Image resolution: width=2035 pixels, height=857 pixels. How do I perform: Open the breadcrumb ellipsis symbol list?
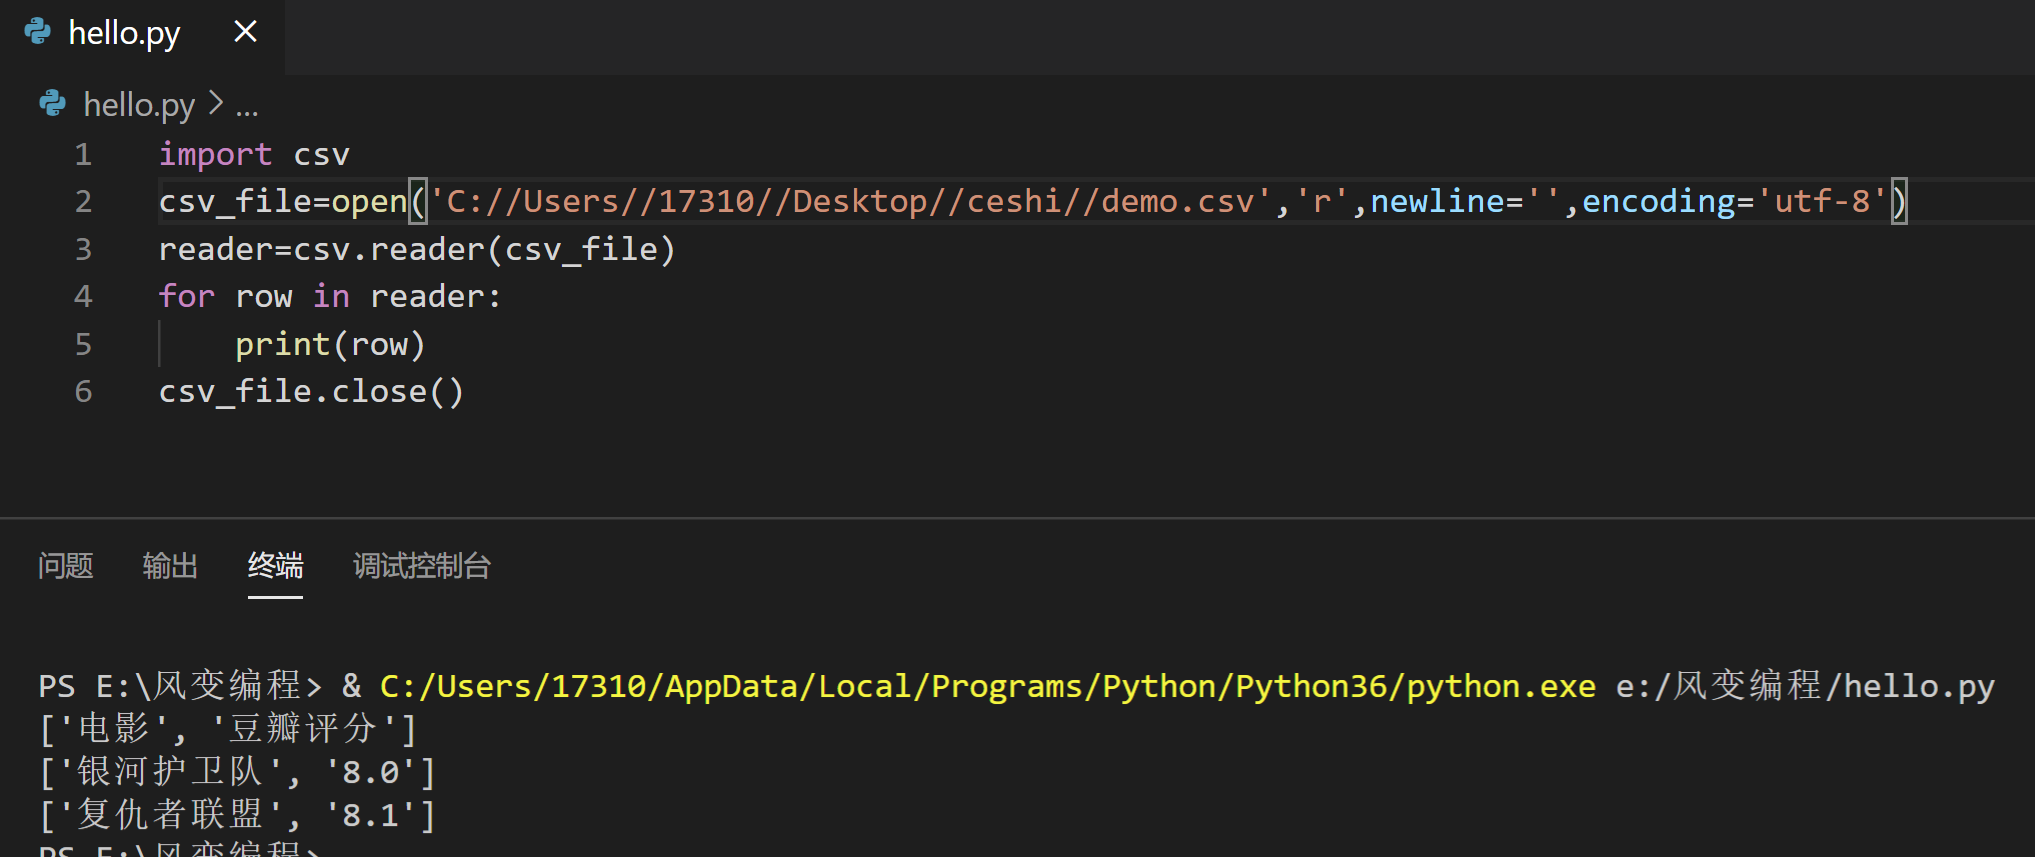(x=247, y=106)
